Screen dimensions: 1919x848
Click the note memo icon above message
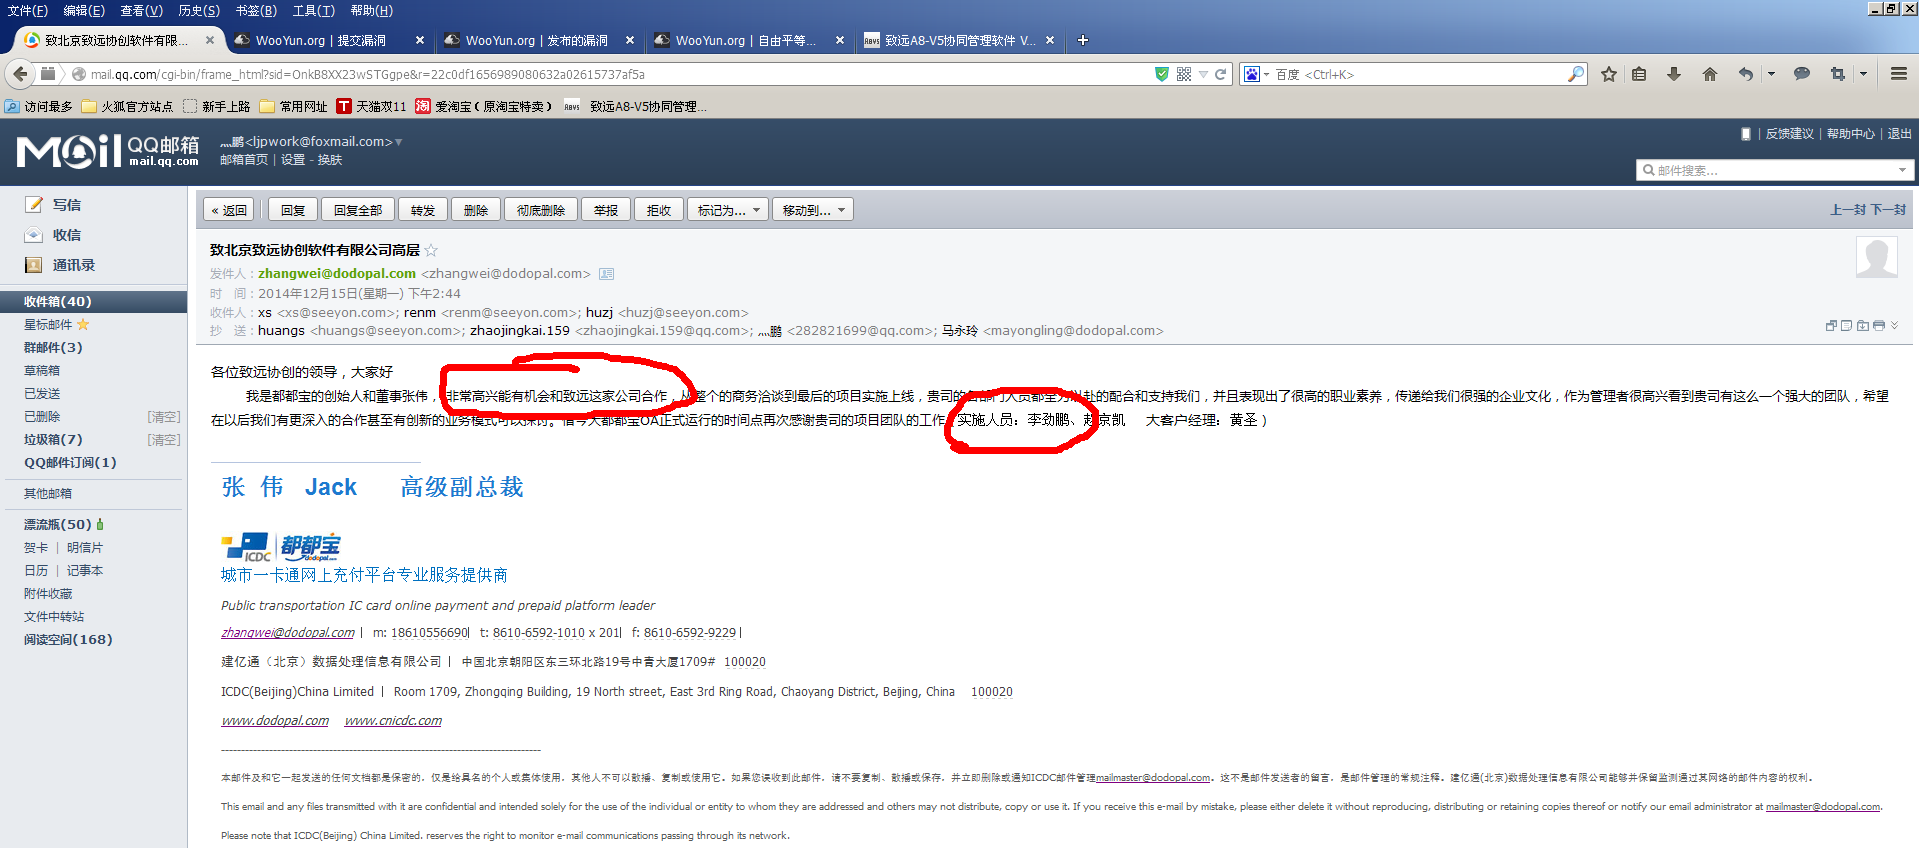[1846, 326]
